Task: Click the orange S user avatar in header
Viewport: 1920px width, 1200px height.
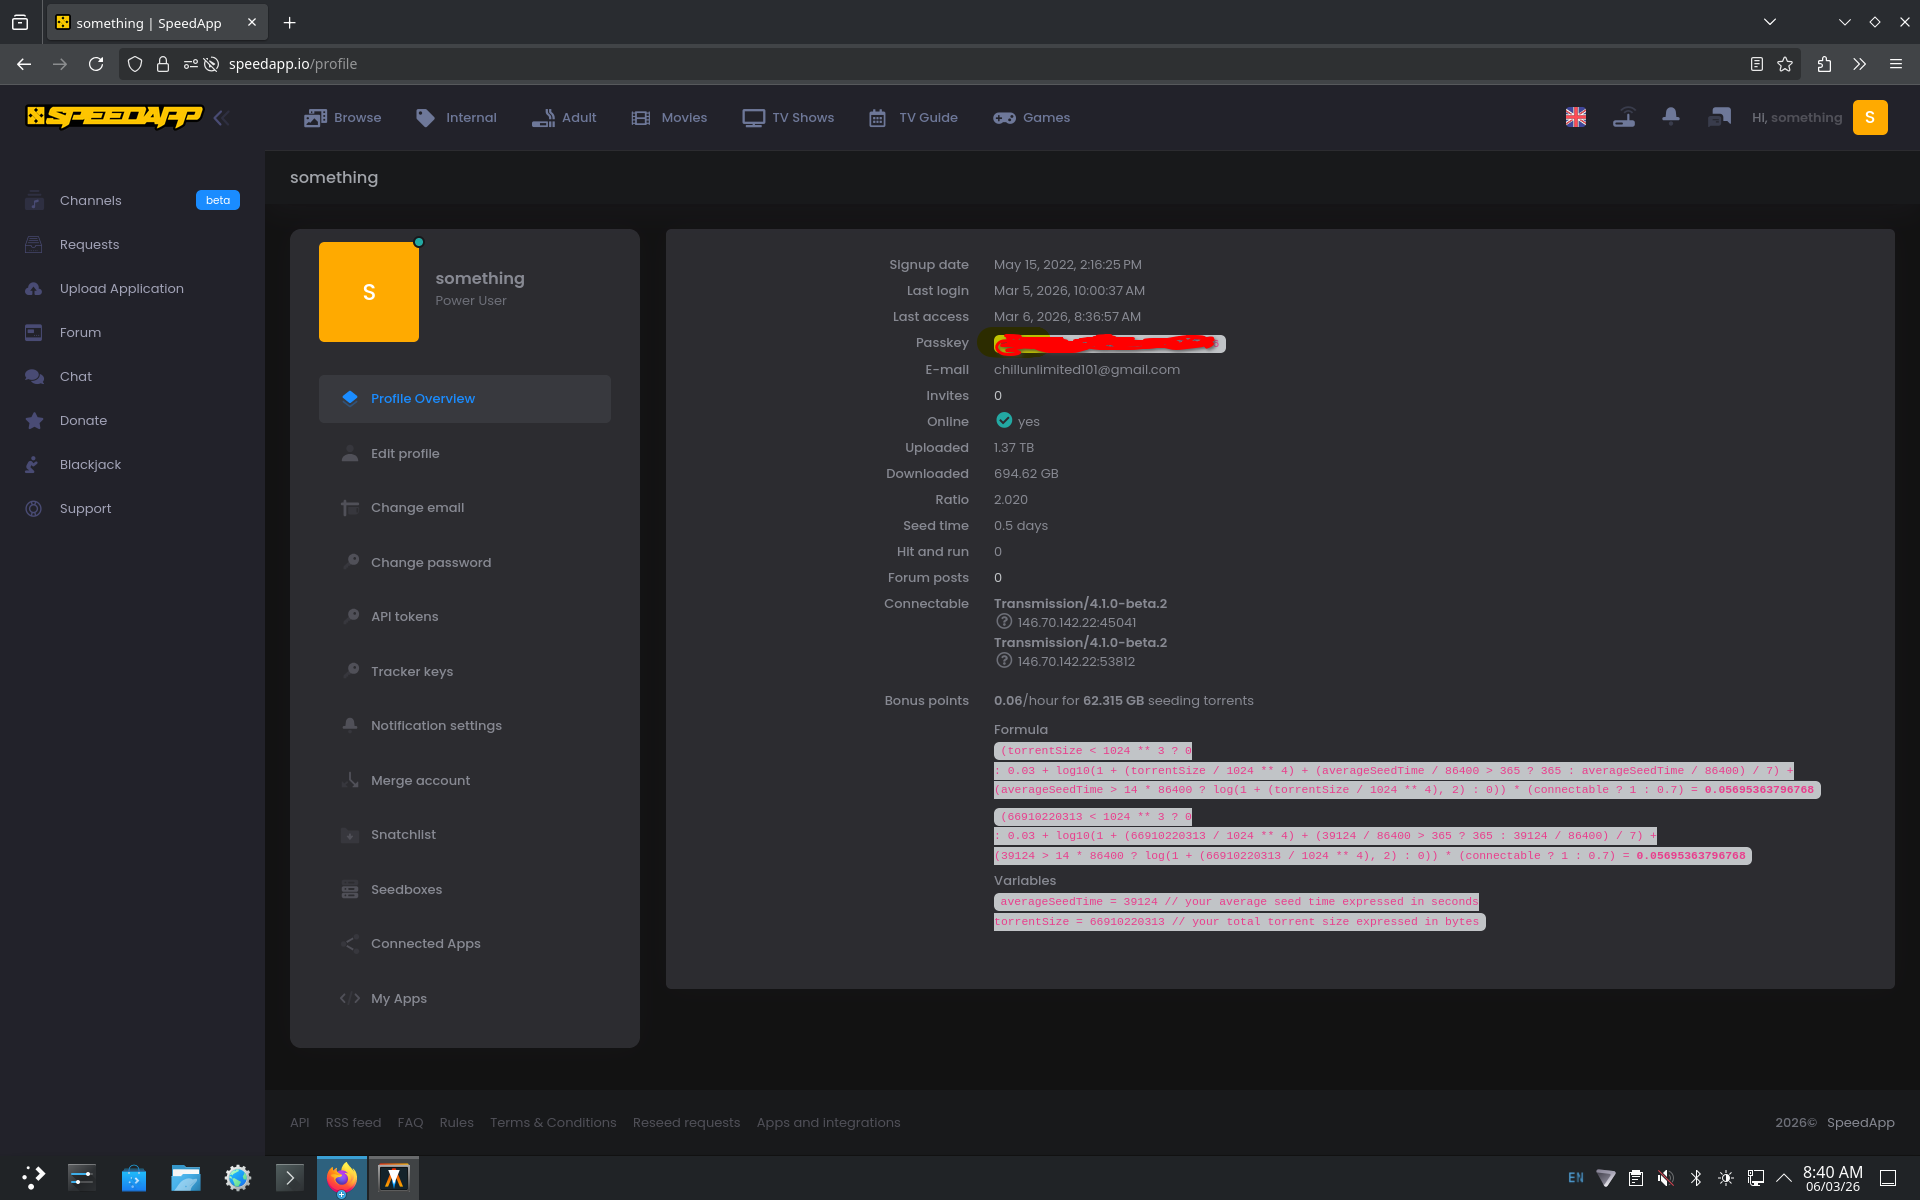Action: tap(1869, 118)
